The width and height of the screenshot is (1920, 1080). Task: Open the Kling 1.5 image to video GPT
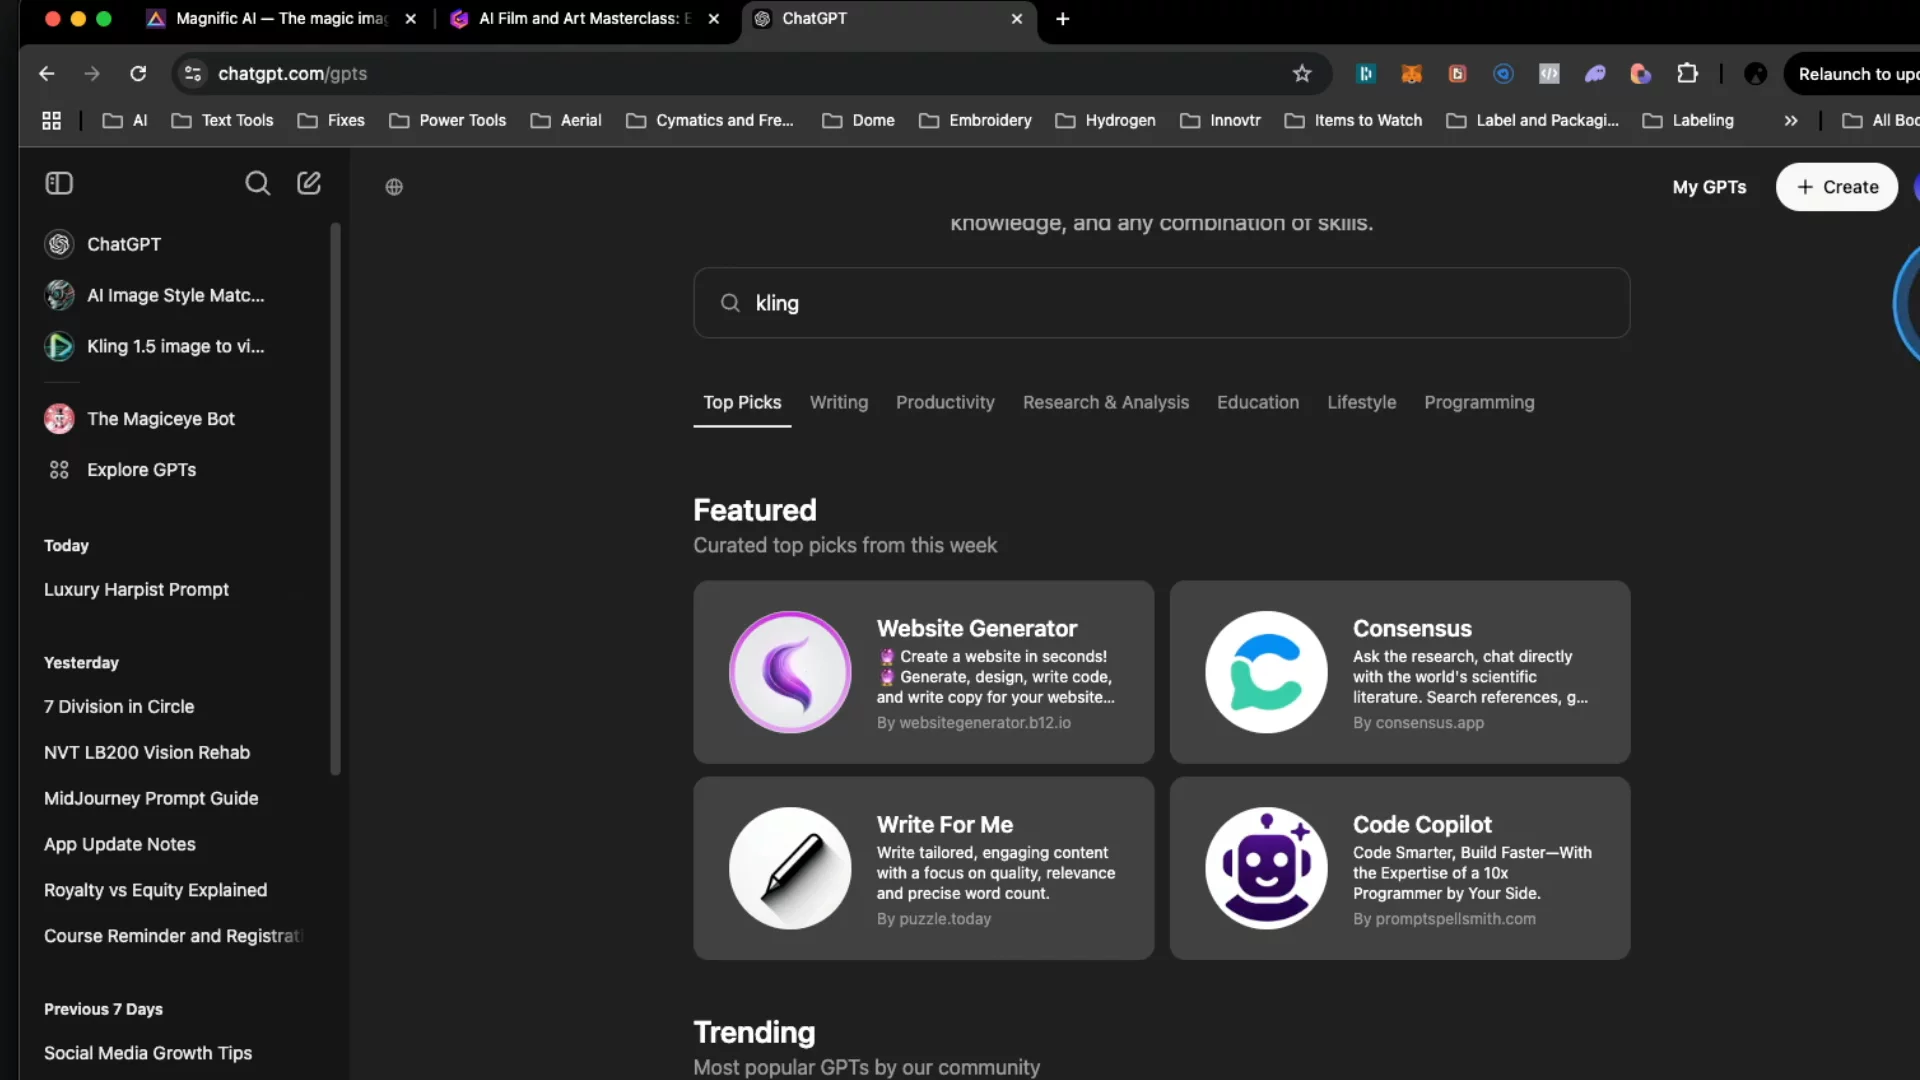(175, 346)
